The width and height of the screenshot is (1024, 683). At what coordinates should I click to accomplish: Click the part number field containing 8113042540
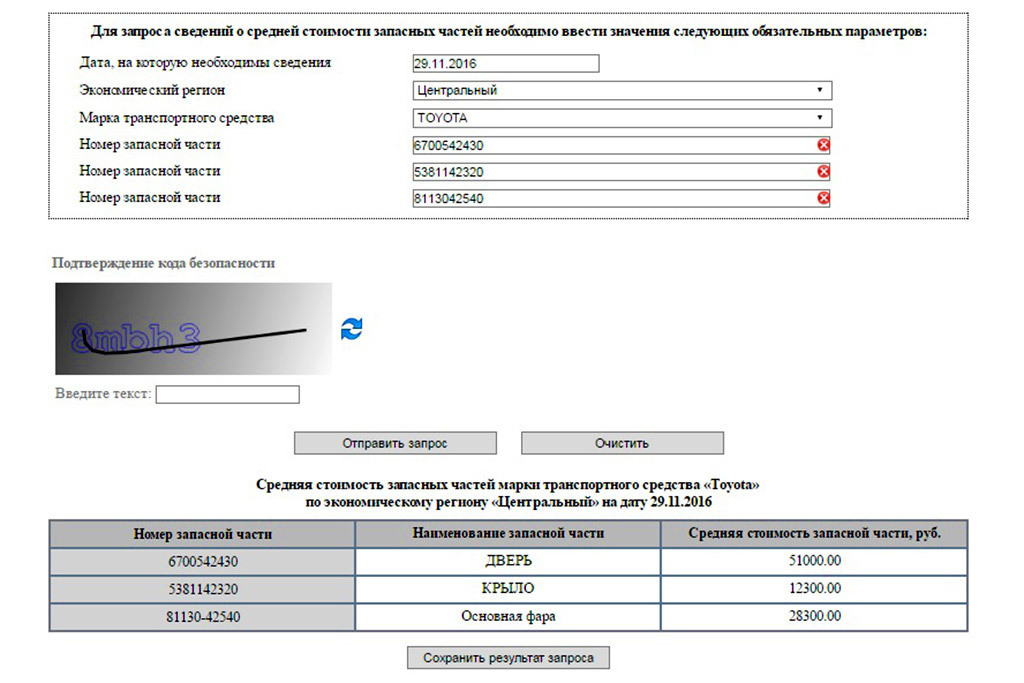tap(612, 198)
